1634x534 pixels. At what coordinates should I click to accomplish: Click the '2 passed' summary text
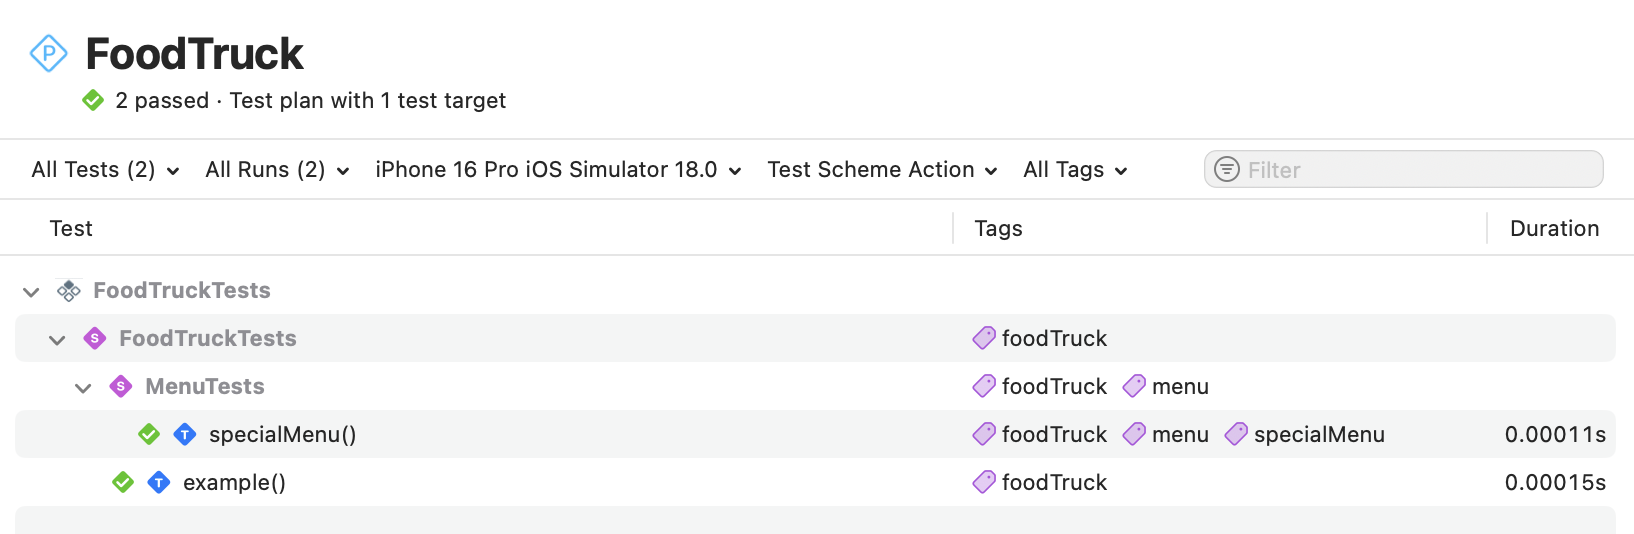(162, 101)
